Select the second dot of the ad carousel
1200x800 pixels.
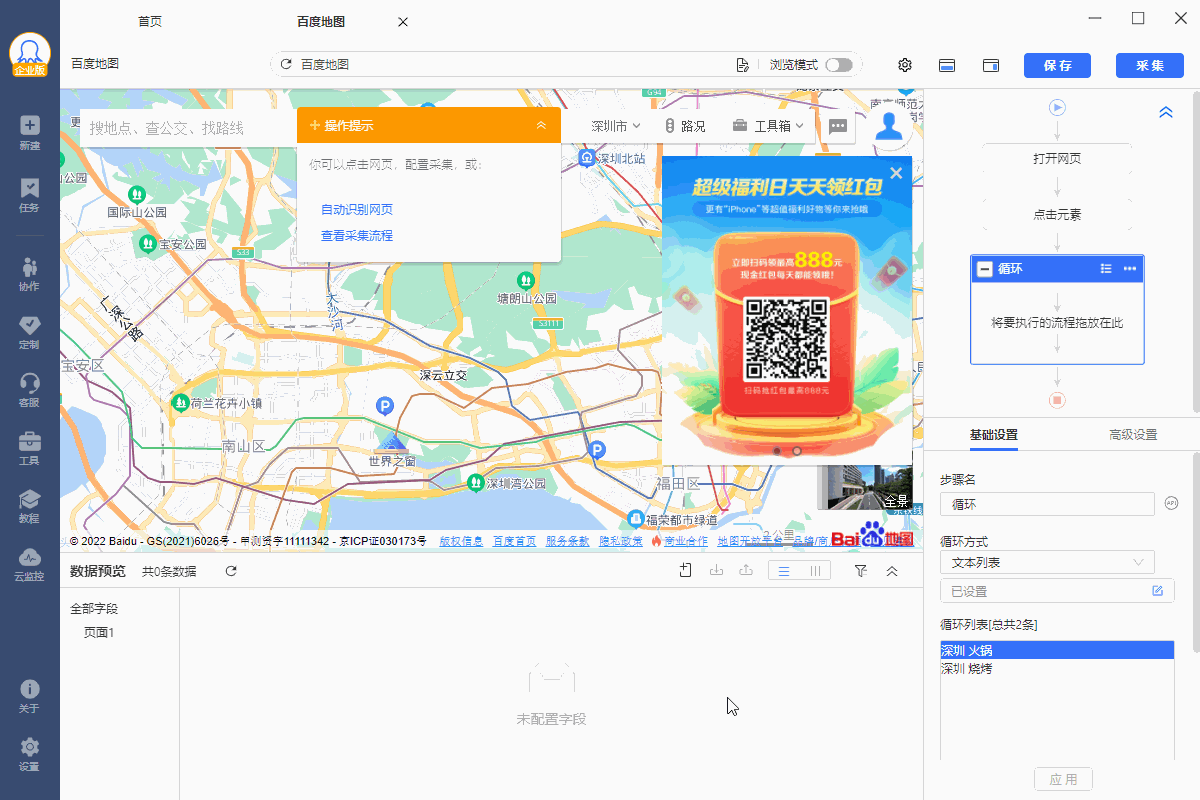pos(797,451)
